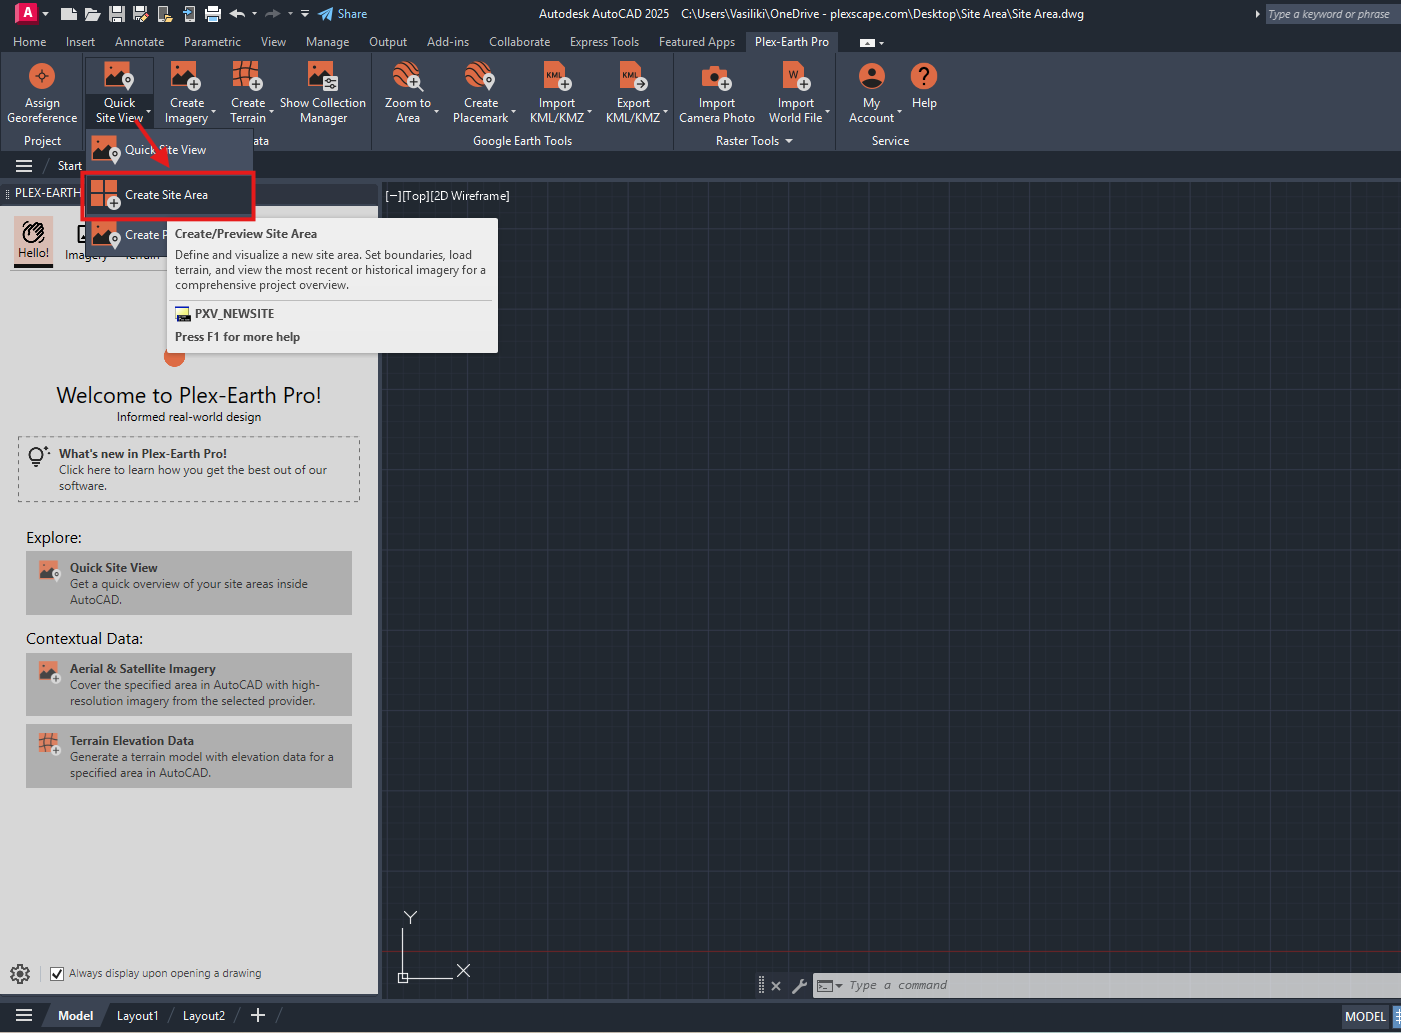Image resolution: width=1401 pixels, height=1033 pixels.
Task: Choose Create Site Area menu item
Action: pos(168,195)
